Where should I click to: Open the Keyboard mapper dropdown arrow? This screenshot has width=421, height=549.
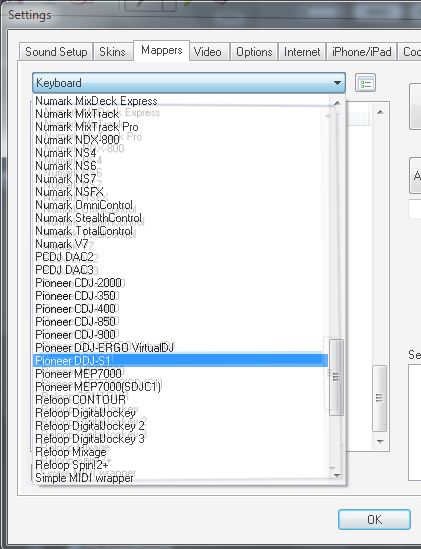[337, 83]
